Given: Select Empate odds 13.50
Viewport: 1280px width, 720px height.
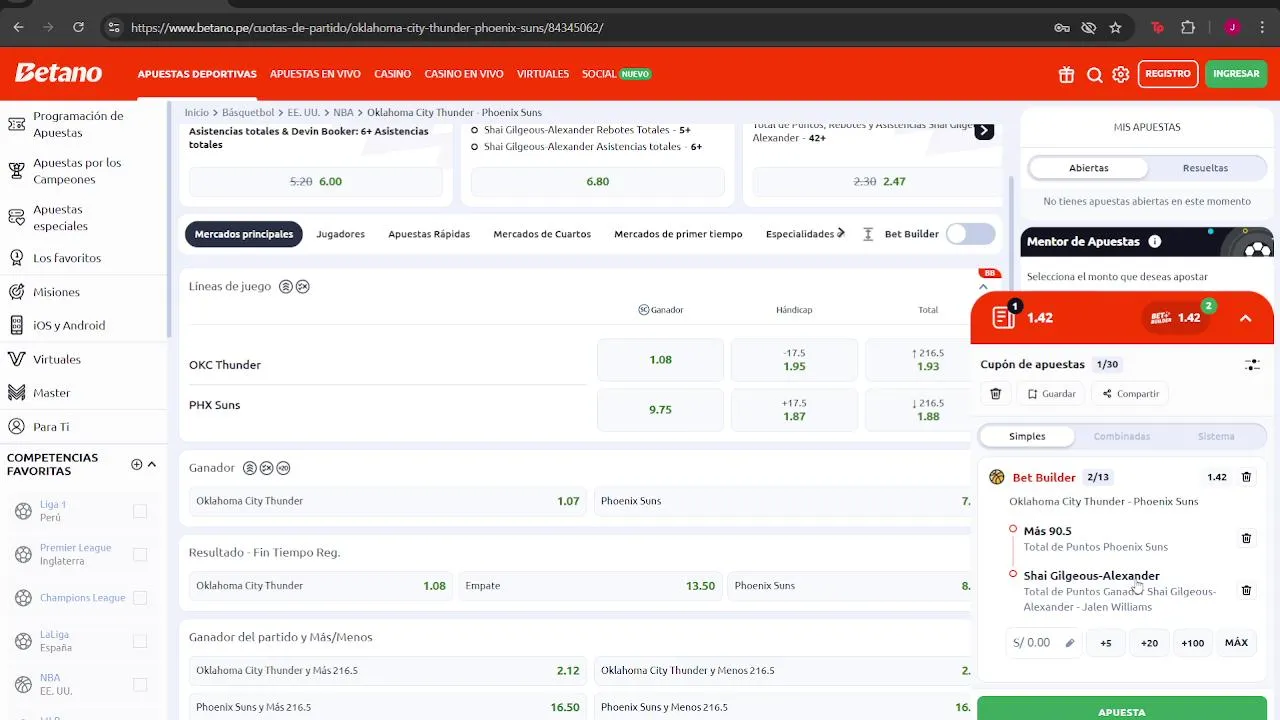Looking at the screenshot, I should pos(590,586).
